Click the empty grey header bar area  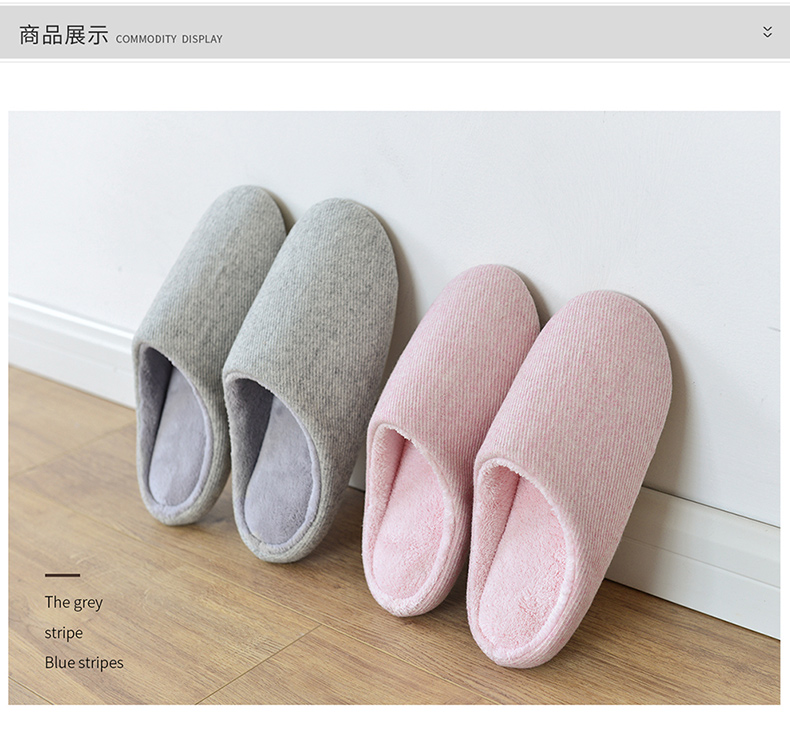pos(480,33)
